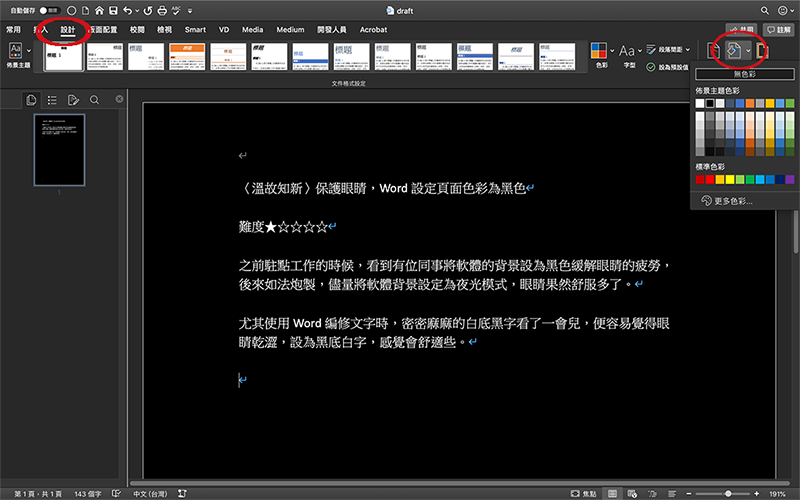Enable 焦點 focus mode in status bar
This screenshot has width=800, height=500.
click(x=584, y=493)
